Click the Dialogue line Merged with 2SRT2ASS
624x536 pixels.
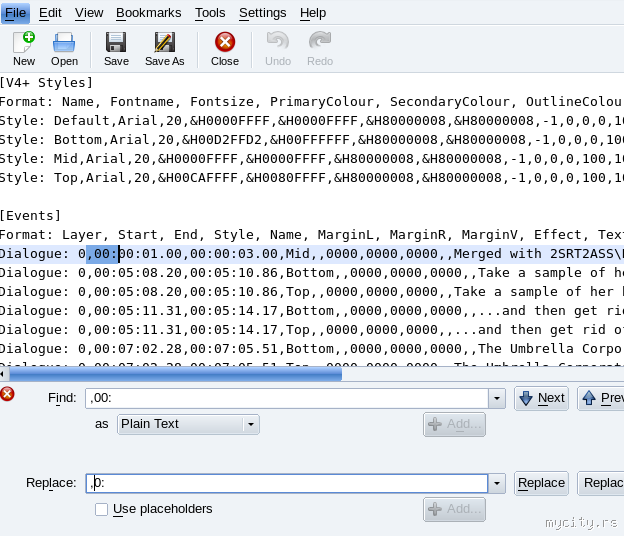tap(312, 254)
